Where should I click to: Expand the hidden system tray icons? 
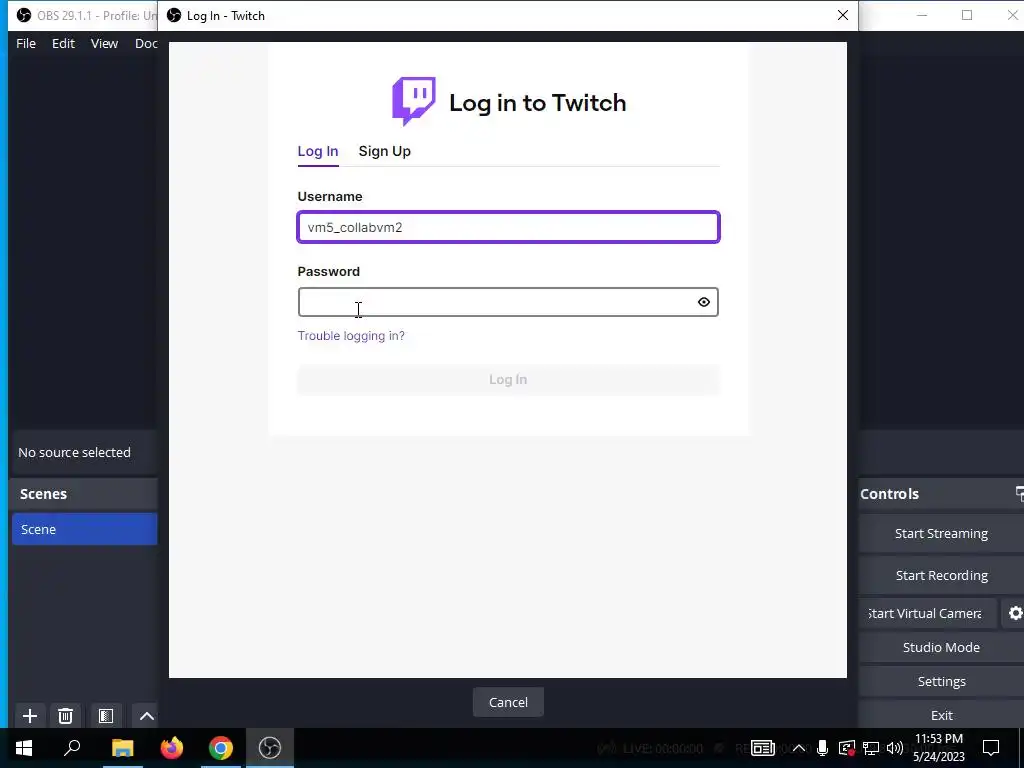pyautogui.click(x=798, y=748)
